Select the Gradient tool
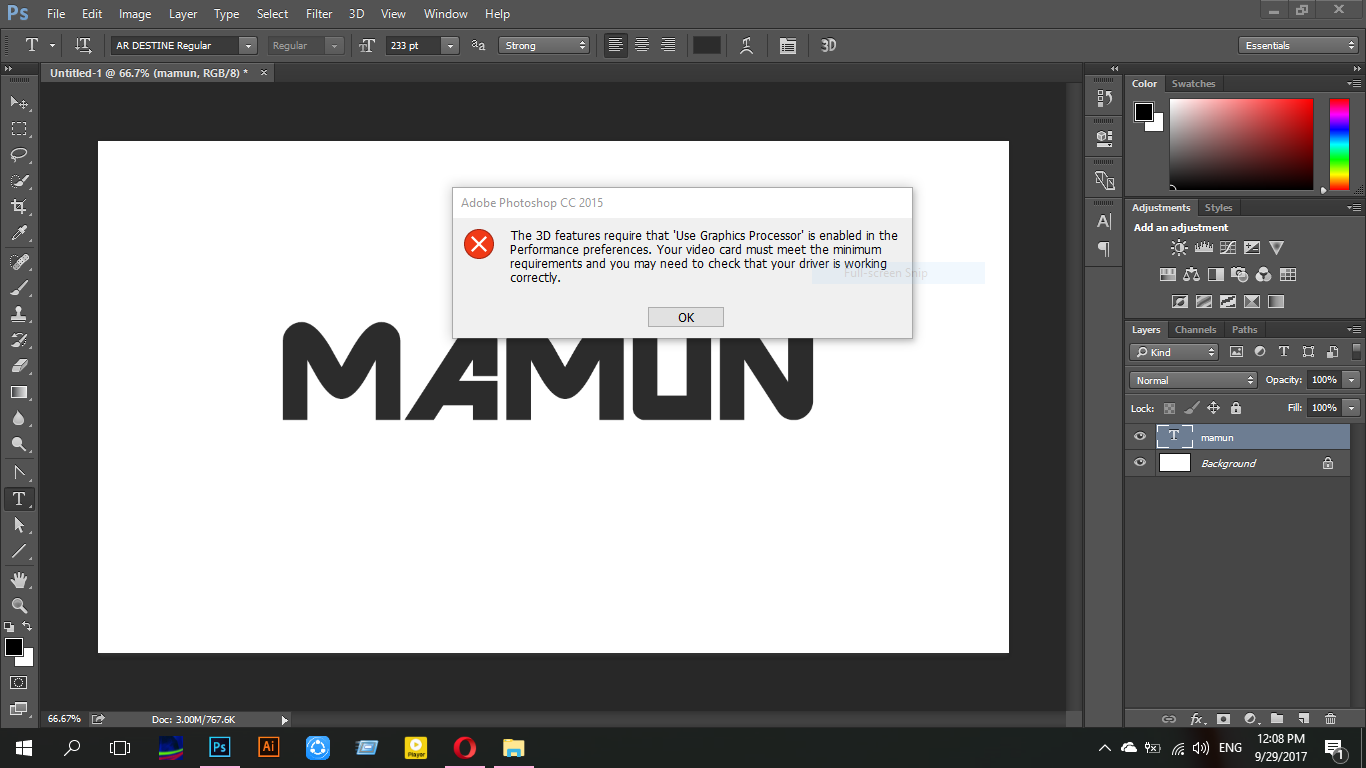The width and height of the screenshot is (1366, 768). coord(19,392)
